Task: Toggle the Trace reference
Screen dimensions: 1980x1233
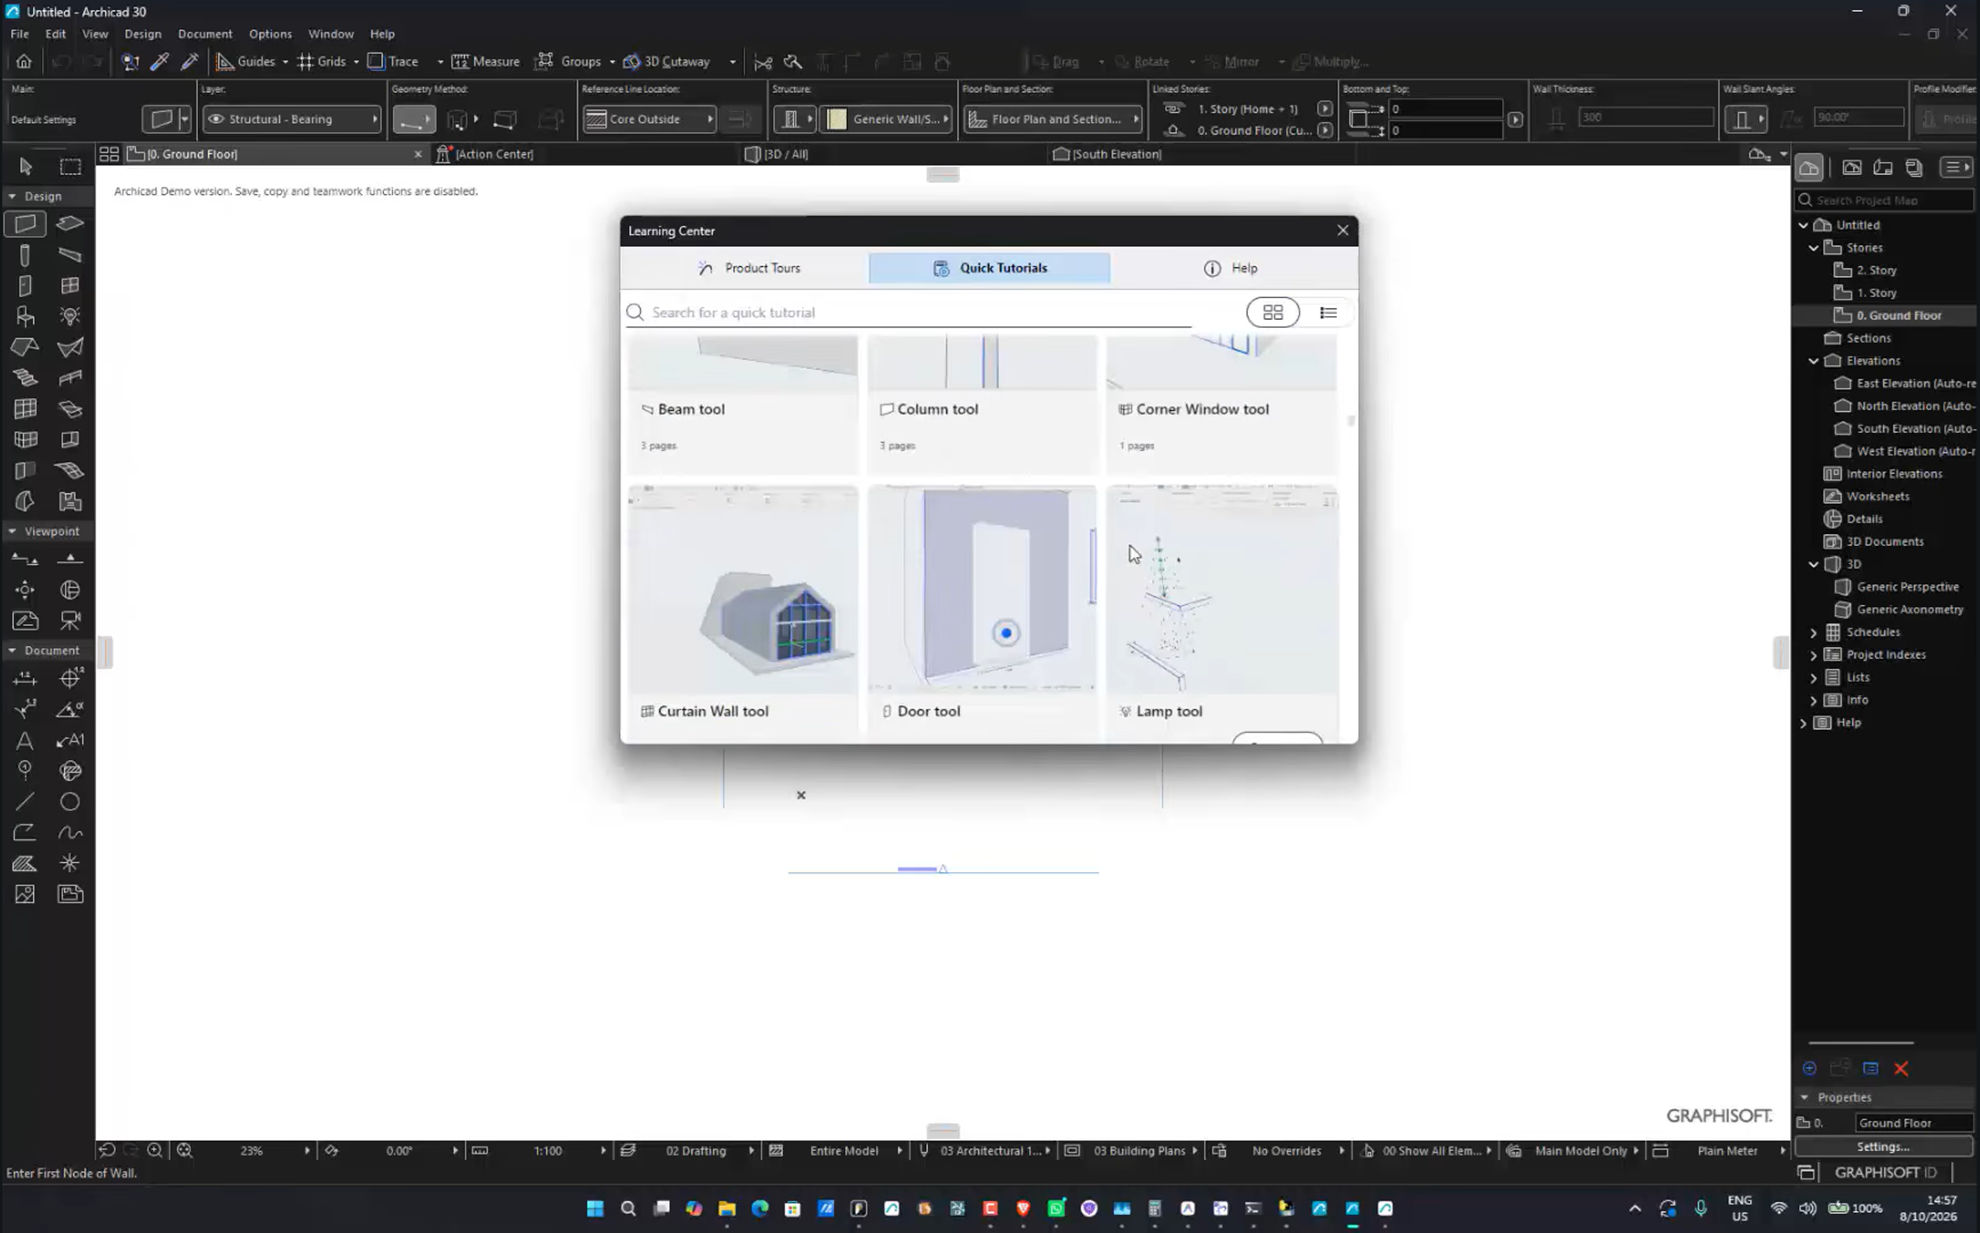Action: [x=393, y=61]
